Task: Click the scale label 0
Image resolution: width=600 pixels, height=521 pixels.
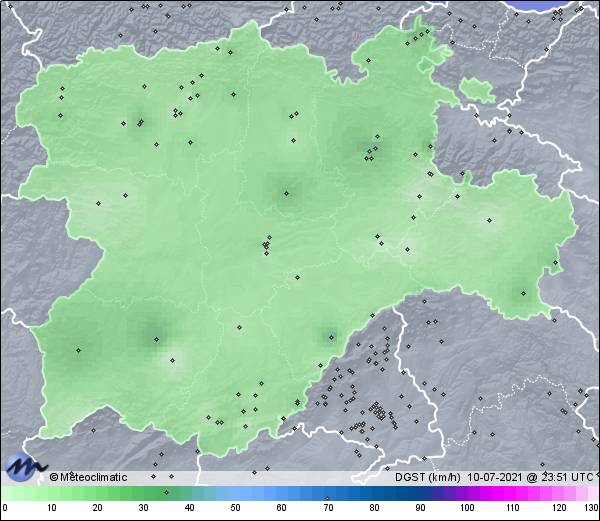Action: pos(5,508)
